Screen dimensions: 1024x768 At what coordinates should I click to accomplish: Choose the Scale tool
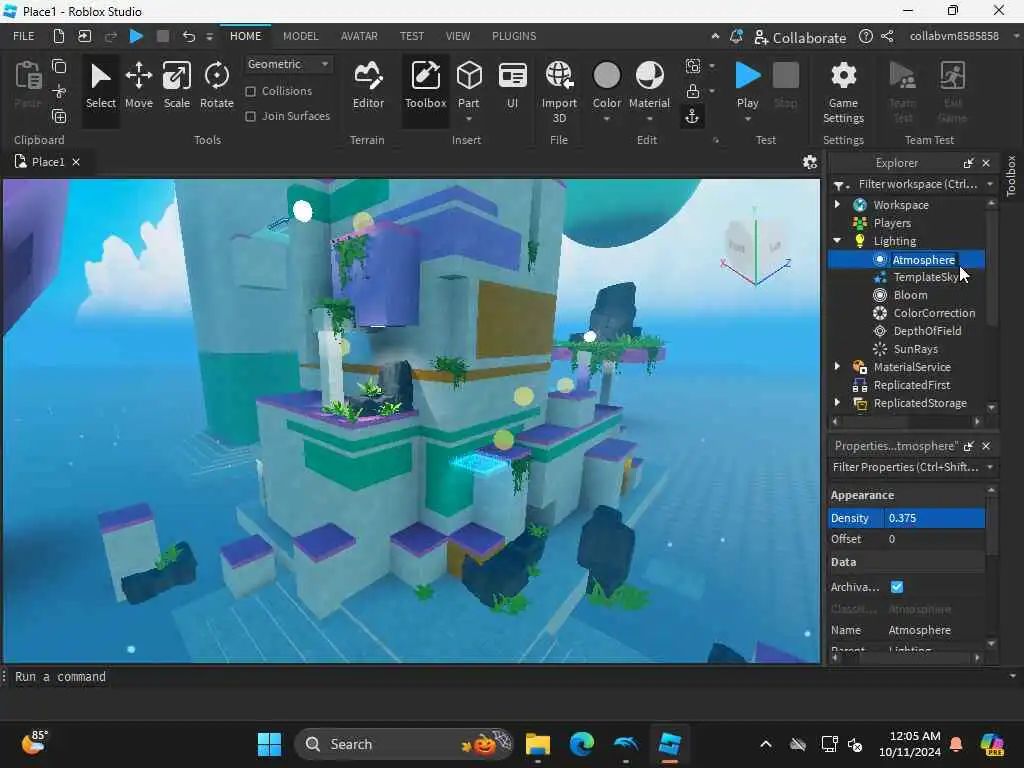[x=176, y=86]
